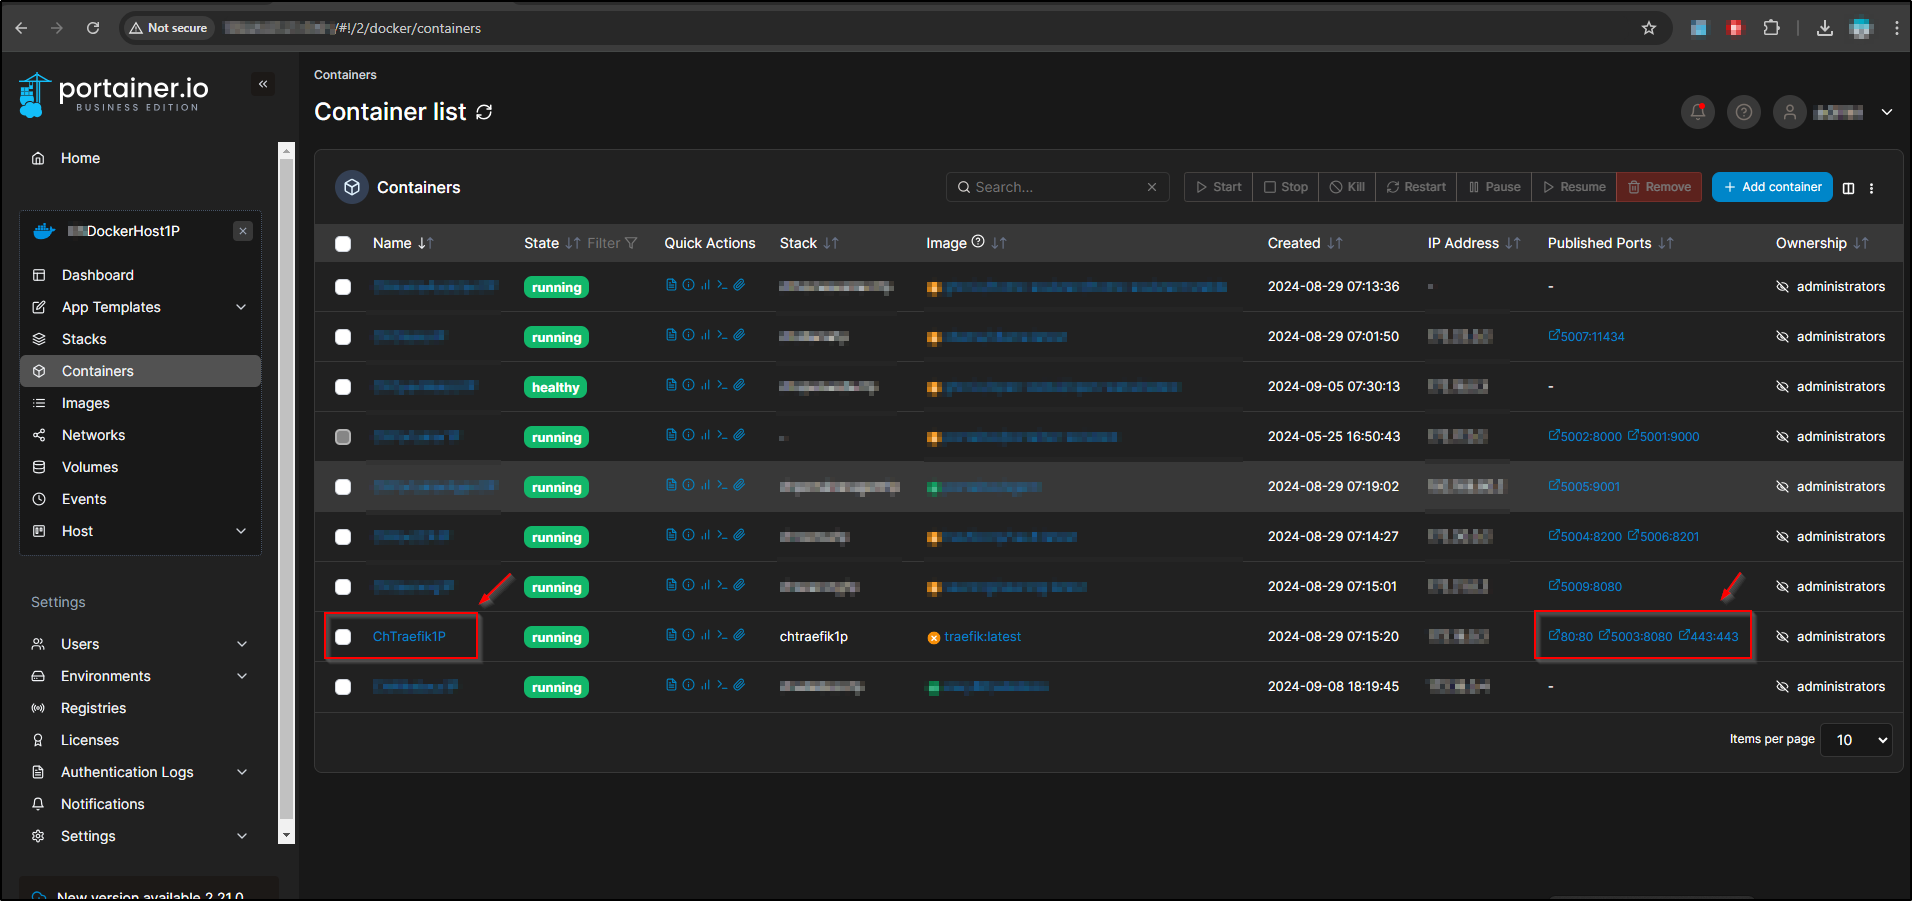The height and width of the screenshot is (901, 1912).
Task: Click the Add container button
Action: [x=1771, y=187]
